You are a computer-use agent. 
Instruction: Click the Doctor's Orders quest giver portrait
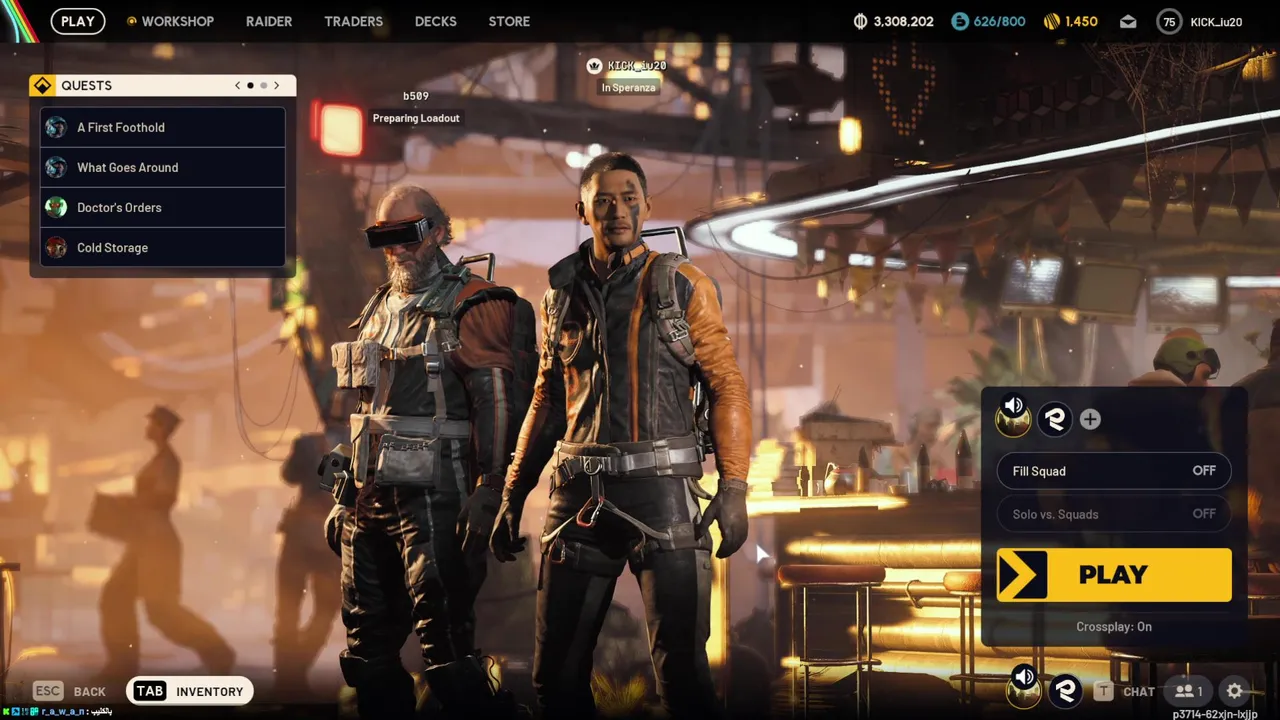click(x=56, y=207)
